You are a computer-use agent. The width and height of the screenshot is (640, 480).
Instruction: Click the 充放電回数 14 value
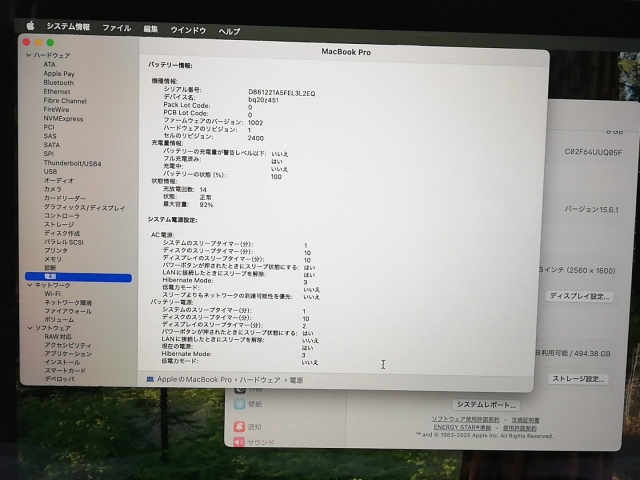[x=203, y=189]
